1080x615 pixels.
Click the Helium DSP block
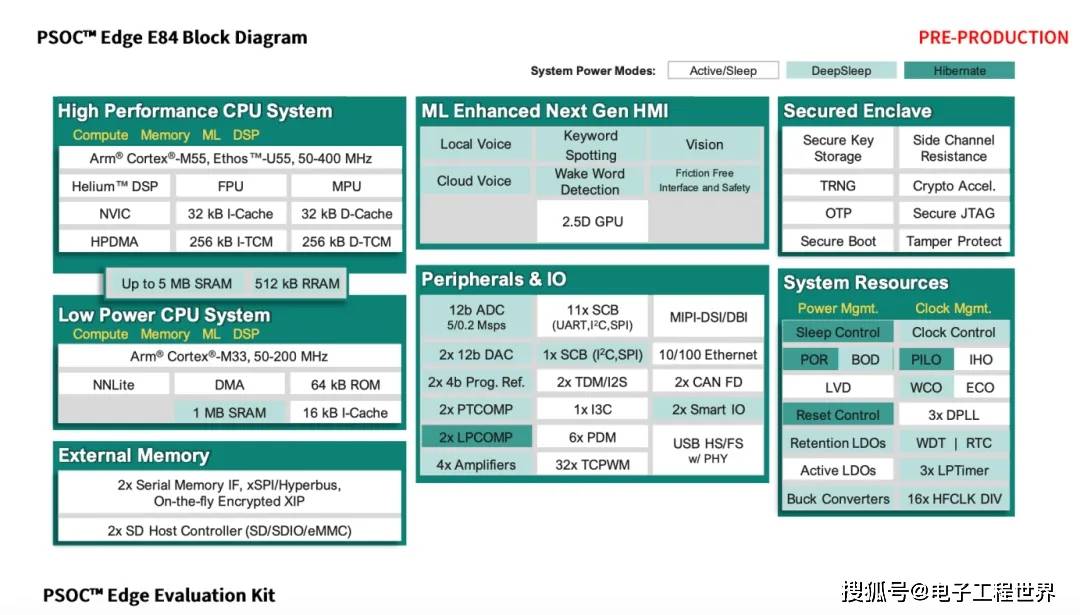(114, 186)
